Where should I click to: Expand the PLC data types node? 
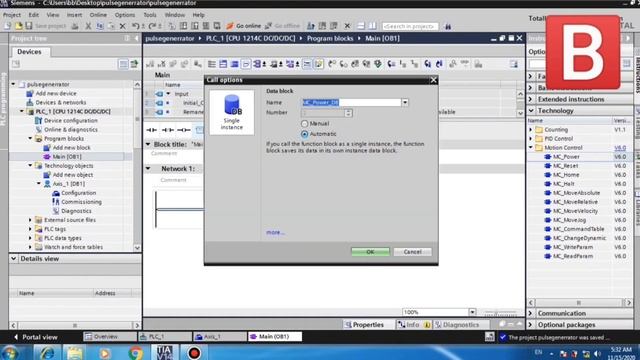[30, 238]
